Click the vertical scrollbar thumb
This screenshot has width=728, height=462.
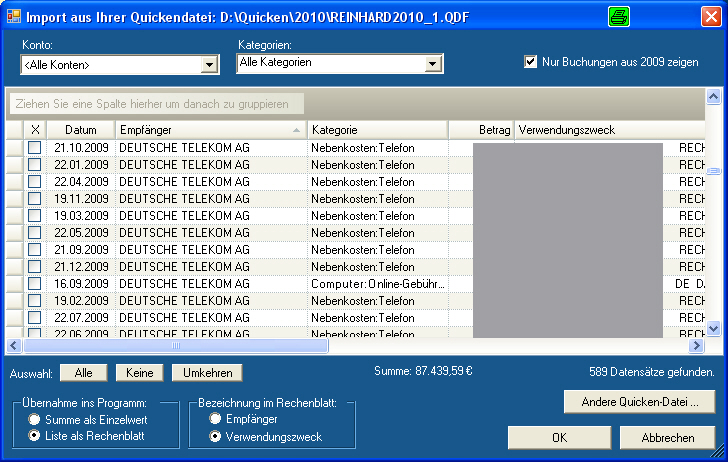coord(714,171)
